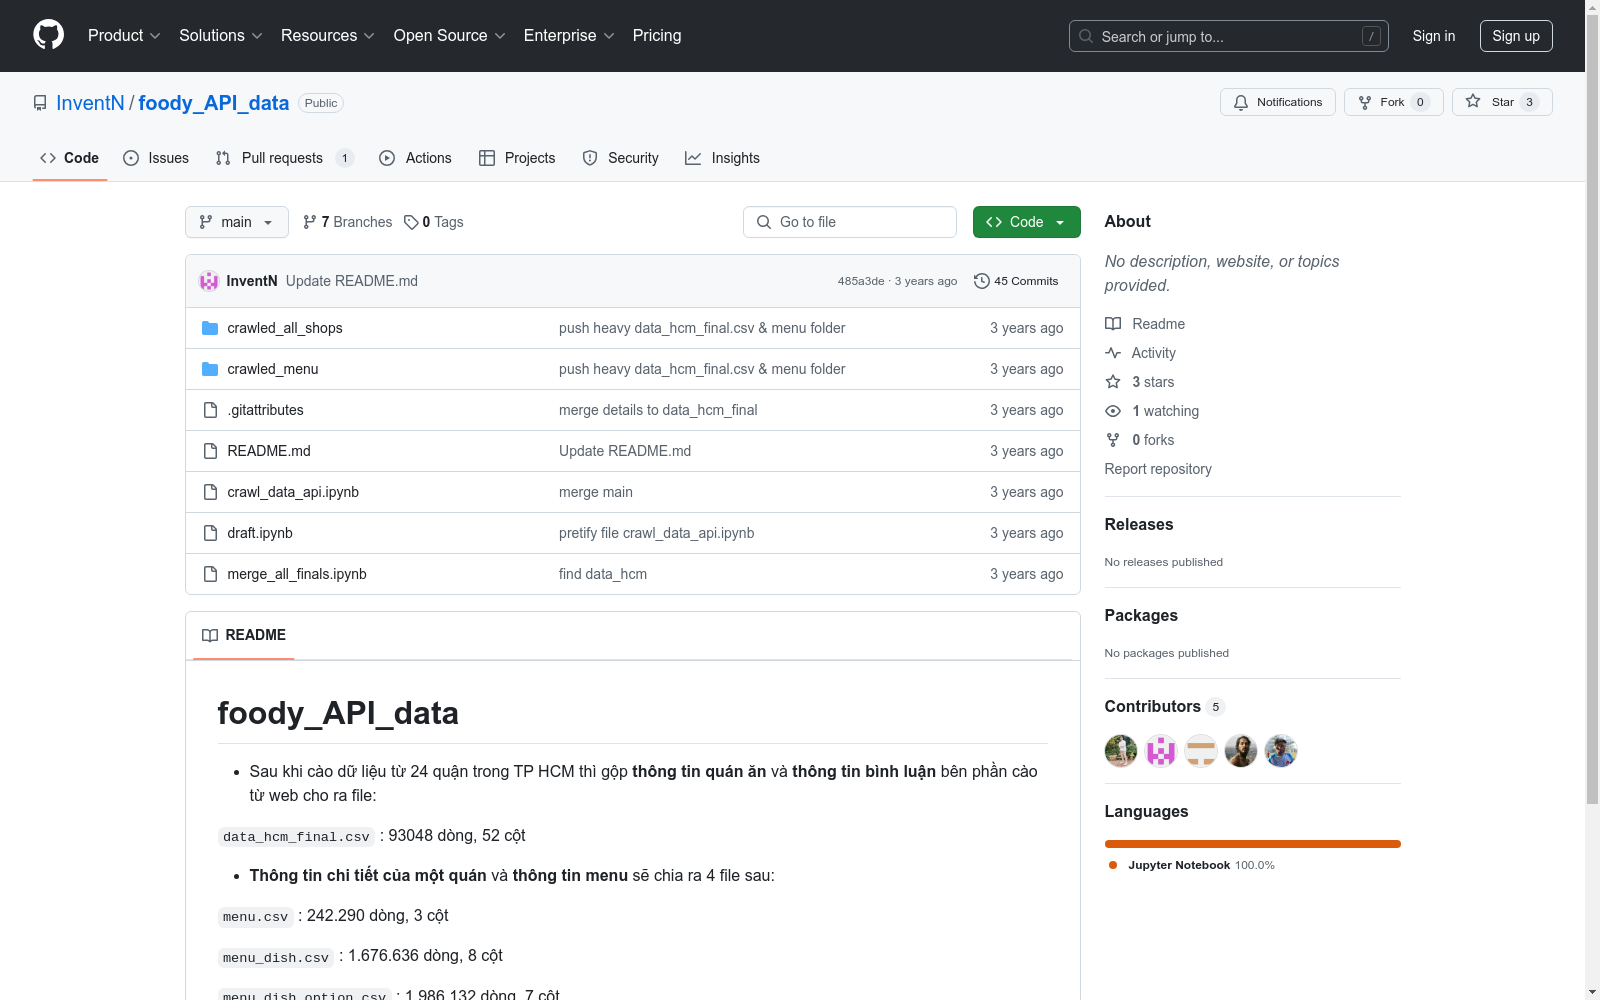Click the repository icon beside InventN
The width and height of the screenshot is (1600, 1000).
40,103
